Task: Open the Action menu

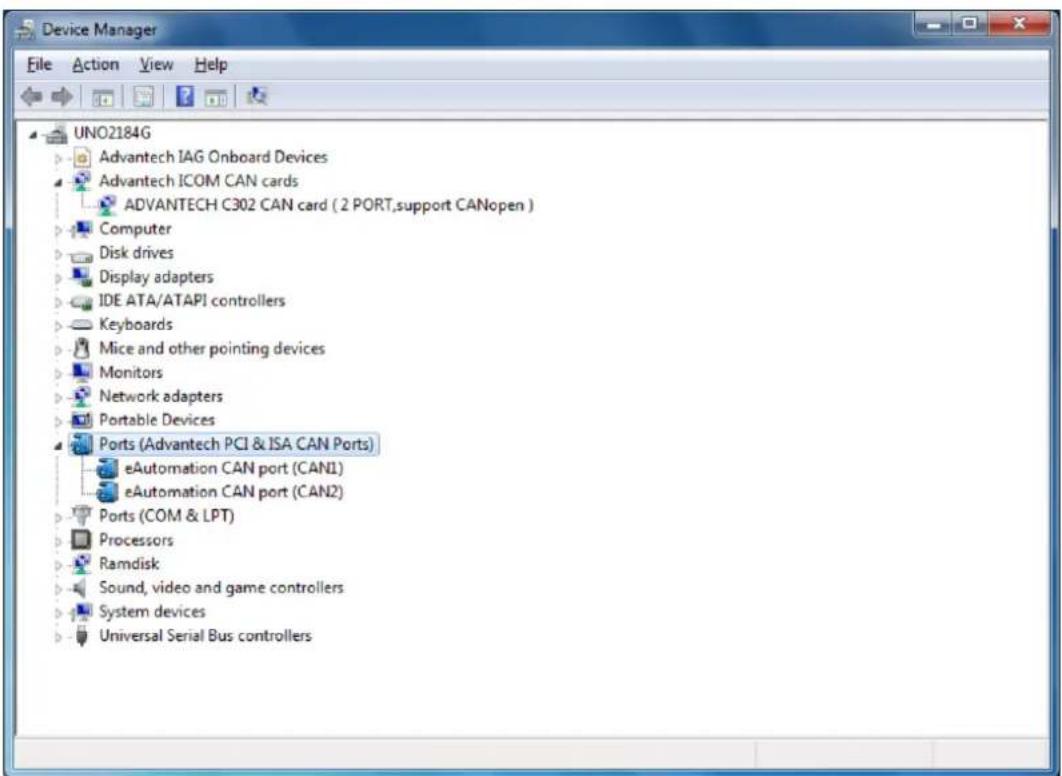Action: click(95, 65)
